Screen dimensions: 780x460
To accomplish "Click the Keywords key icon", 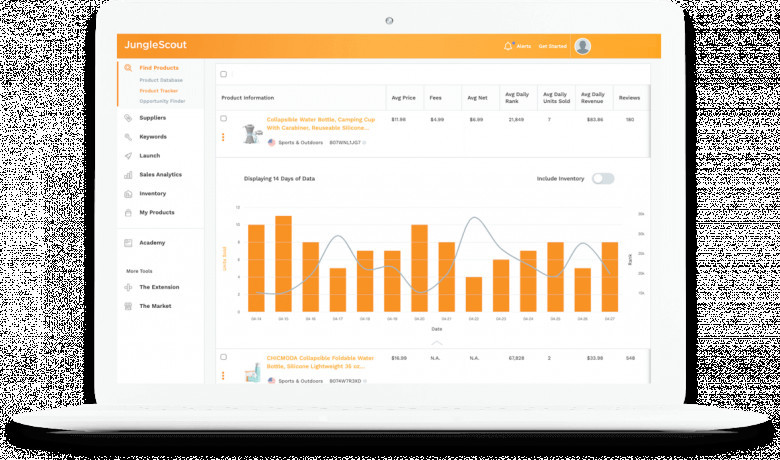I will coord(128,137).
